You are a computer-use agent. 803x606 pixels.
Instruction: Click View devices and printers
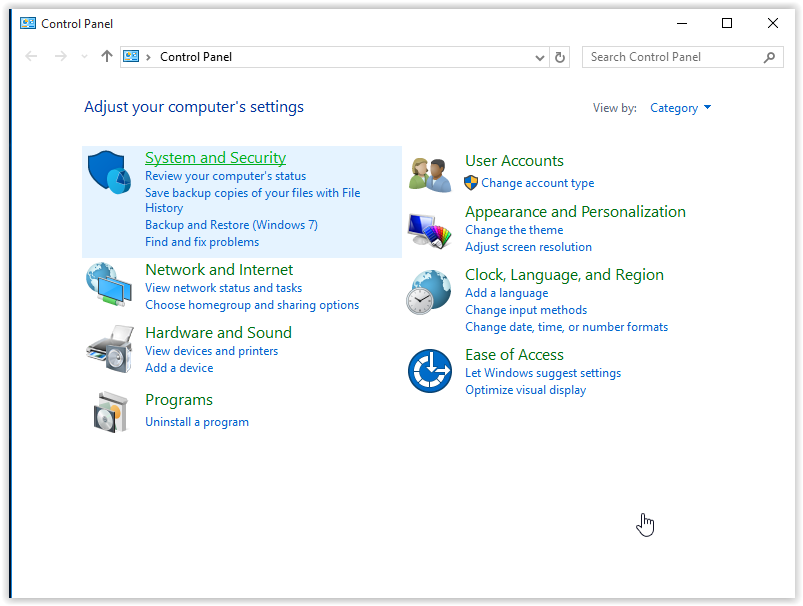[x=212, y=351]
